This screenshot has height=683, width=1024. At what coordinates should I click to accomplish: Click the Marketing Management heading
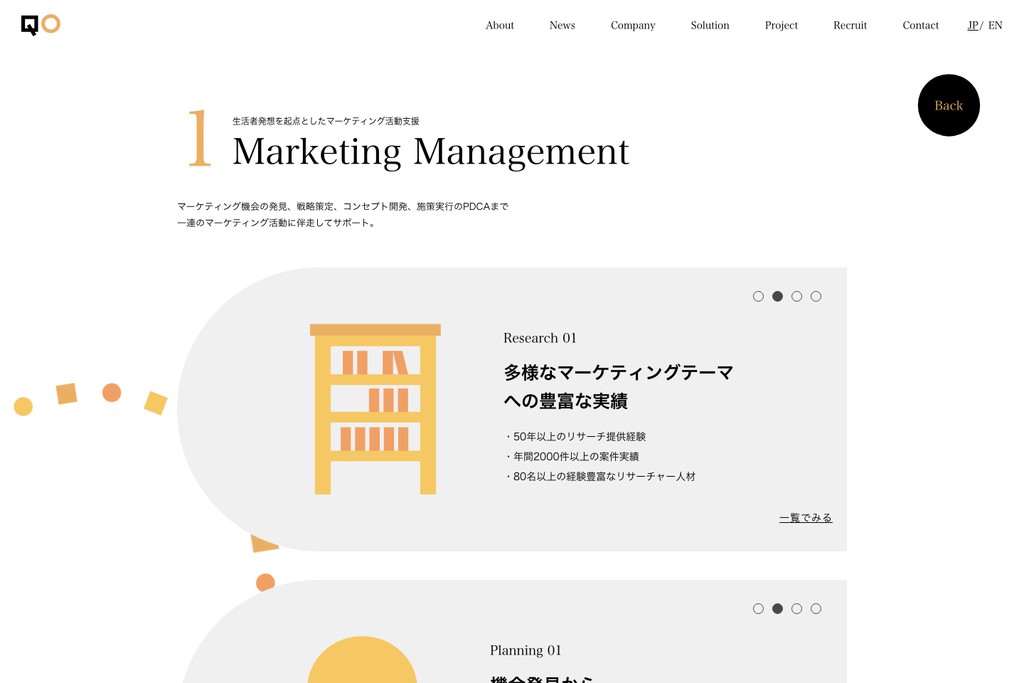430,152
